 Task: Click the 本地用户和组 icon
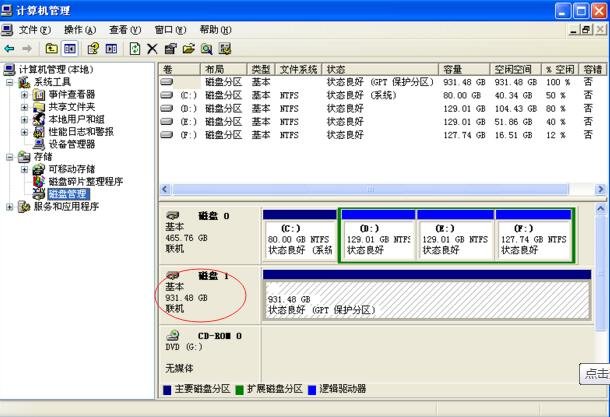tap(39, 119)
